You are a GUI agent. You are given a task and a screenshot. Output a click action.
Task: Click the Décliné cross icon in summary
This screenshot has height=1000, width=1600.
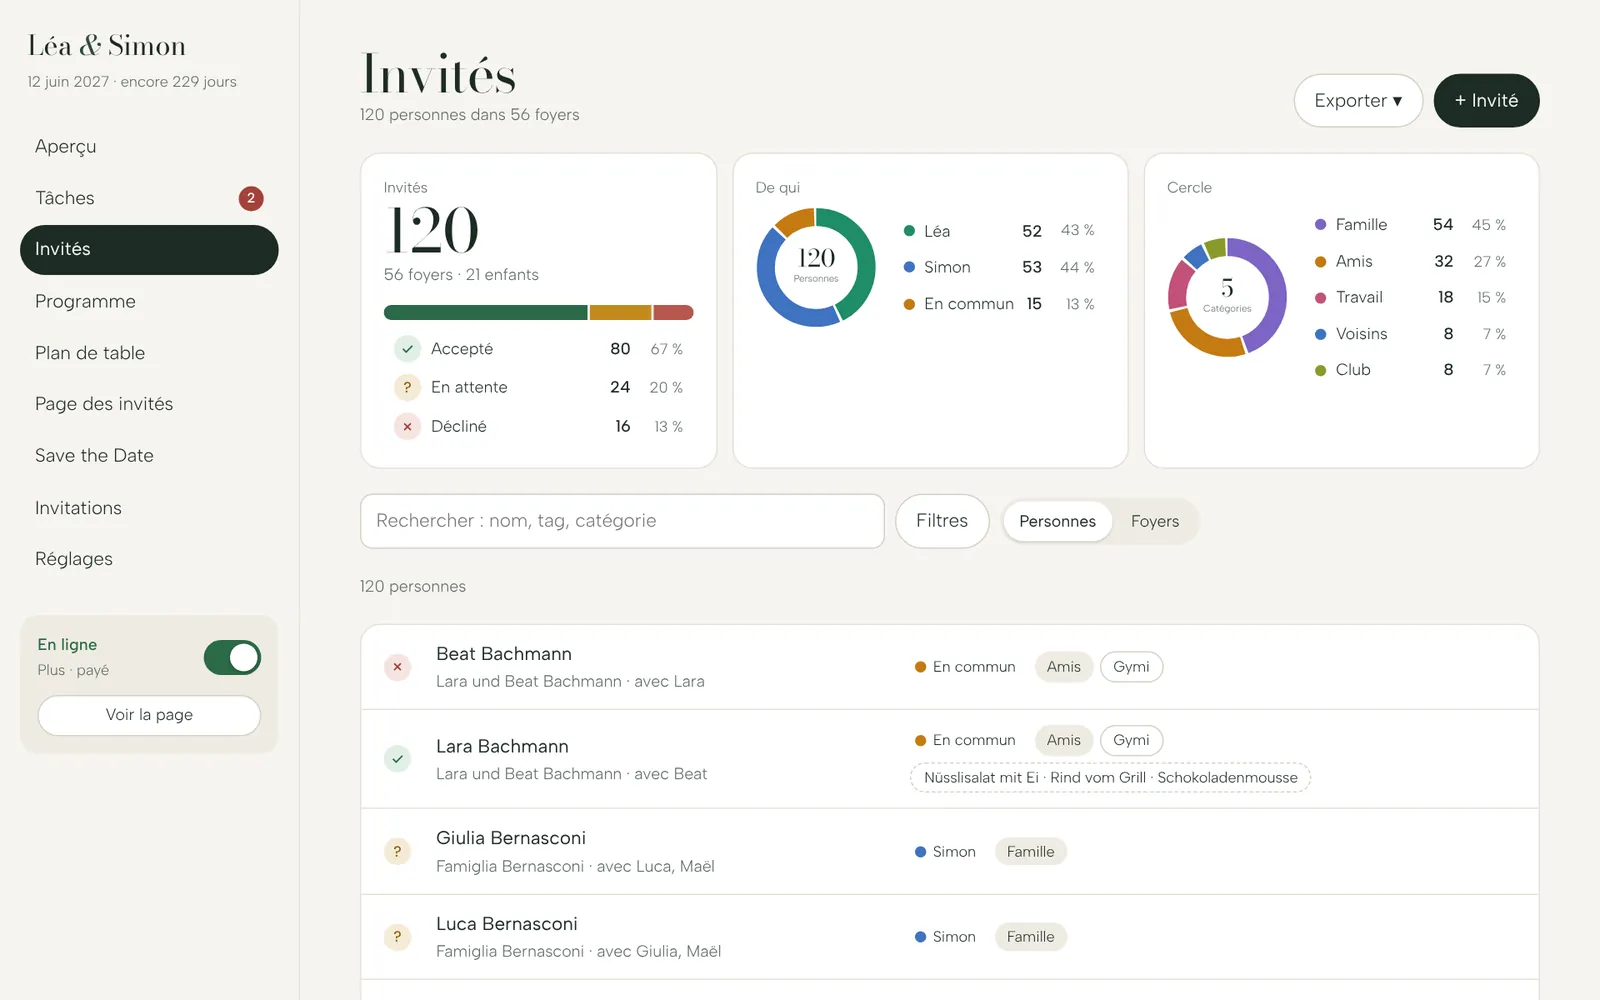pos(407,427)
